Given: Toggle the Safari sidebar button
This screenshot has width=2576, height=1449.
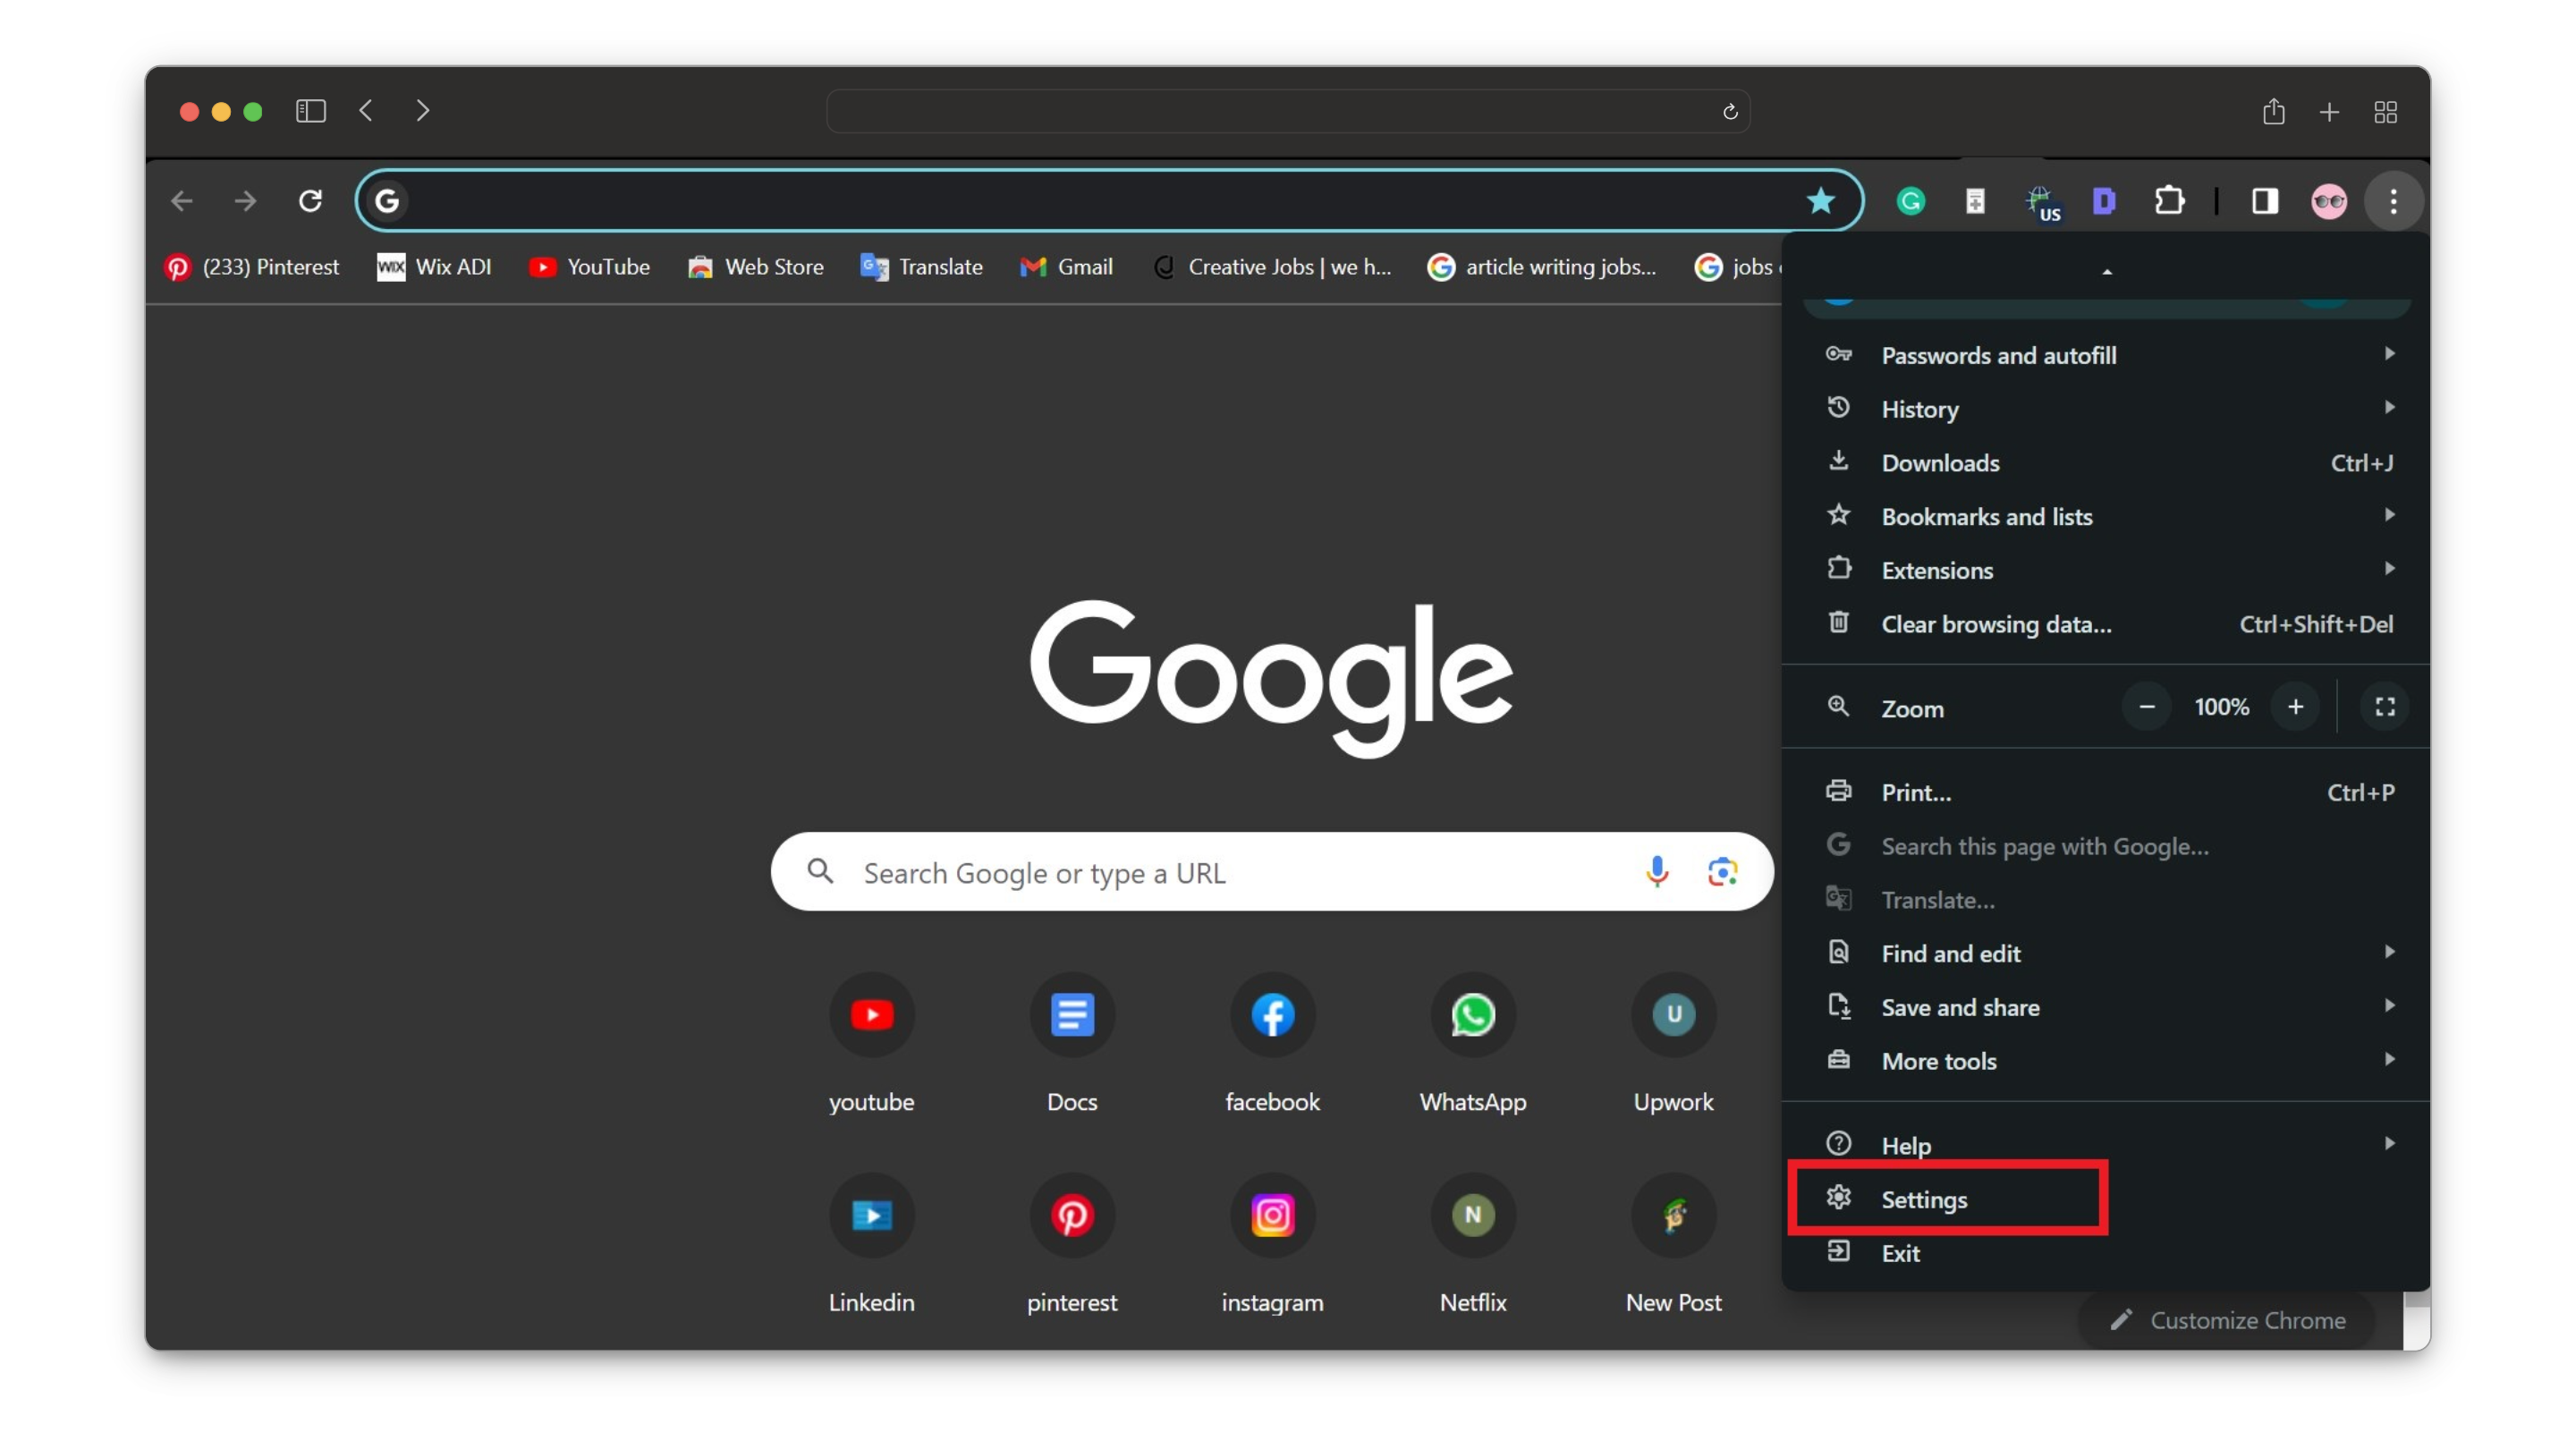Looking at the screenshot, I should click(310, 111).
